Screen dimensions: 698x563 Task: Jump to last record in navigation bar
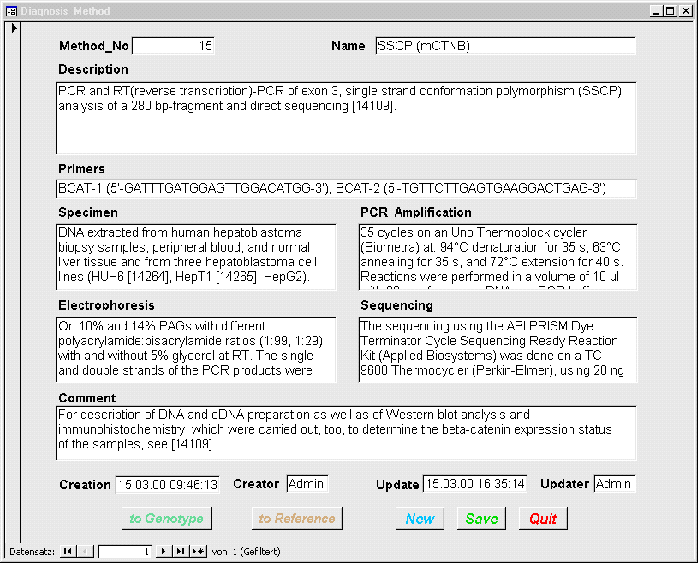(181, 551)
